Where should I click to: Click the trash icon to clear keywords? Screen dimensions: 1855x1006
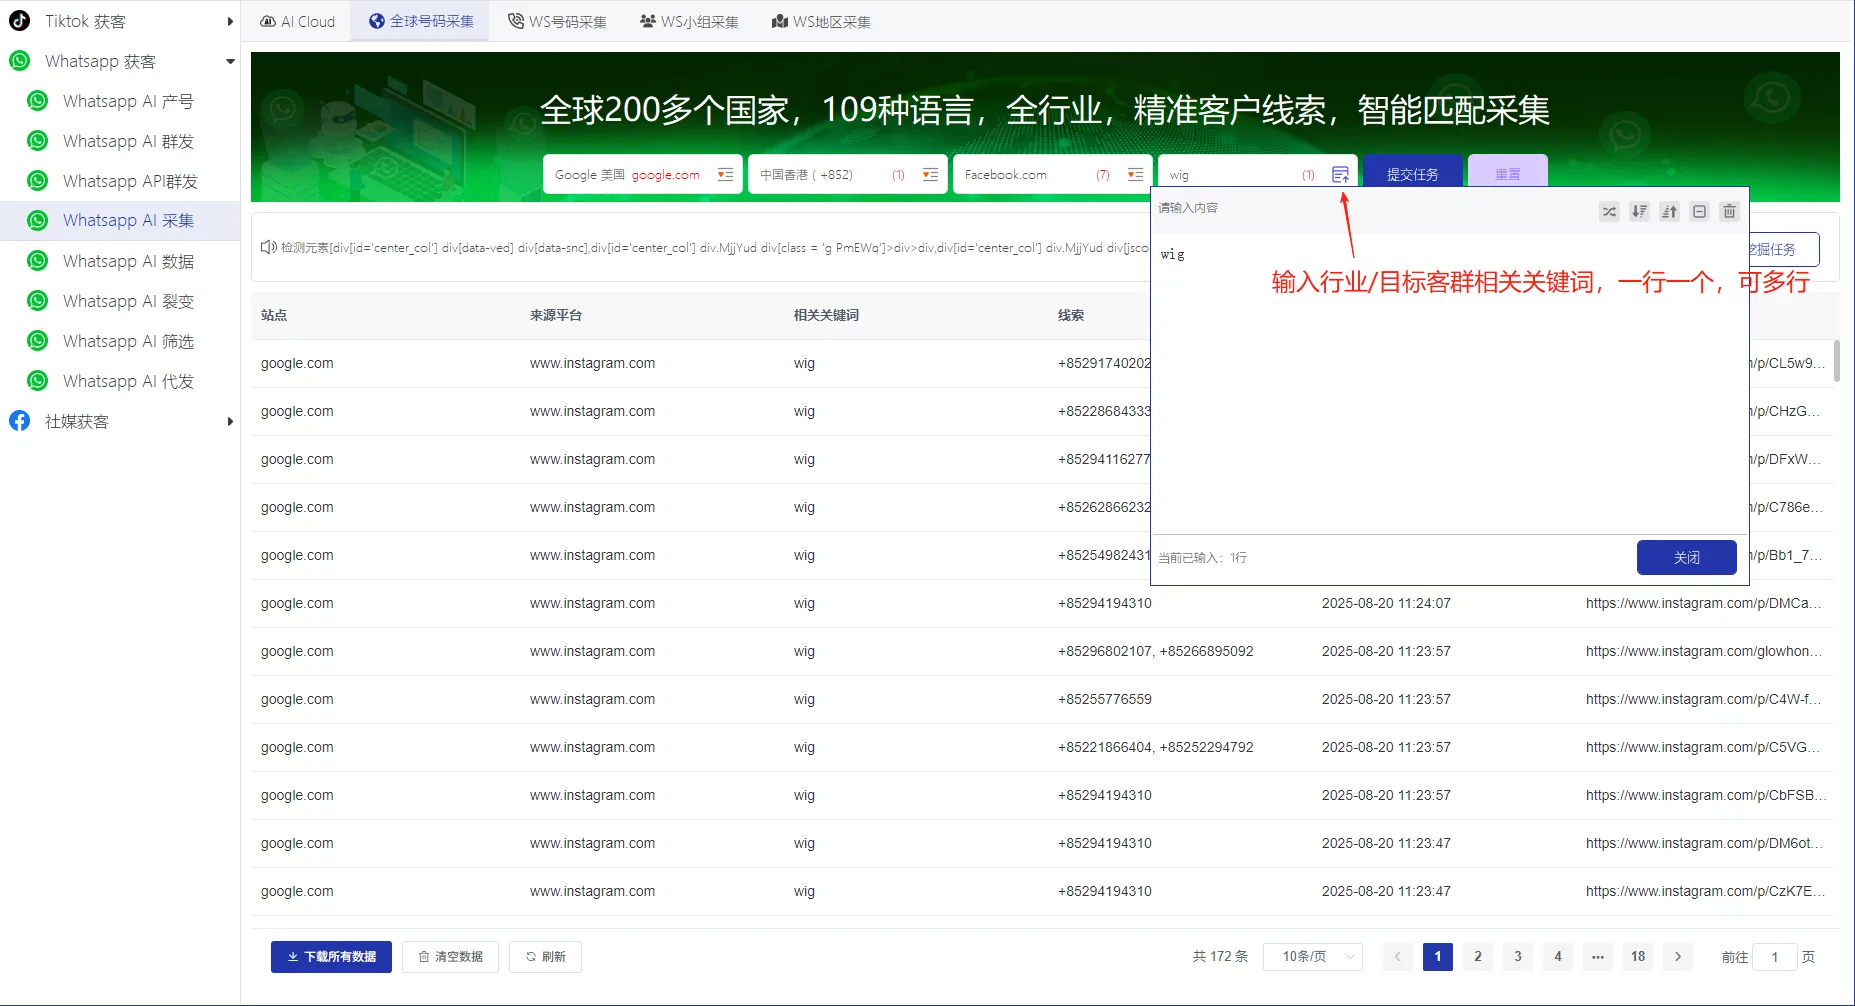coord(1729,211)
